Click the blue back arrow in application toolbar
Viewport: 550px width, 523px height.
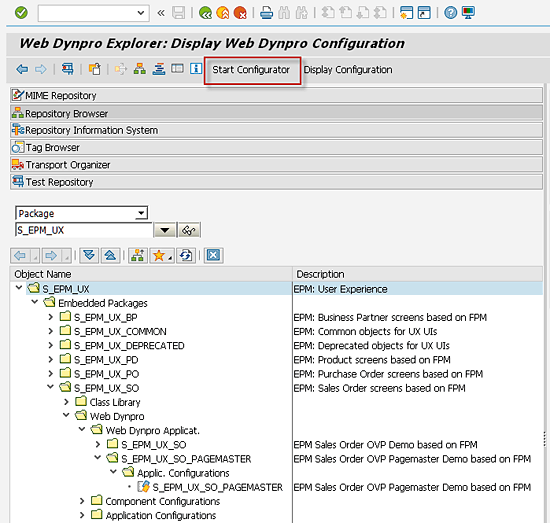[x=22, y=69]
